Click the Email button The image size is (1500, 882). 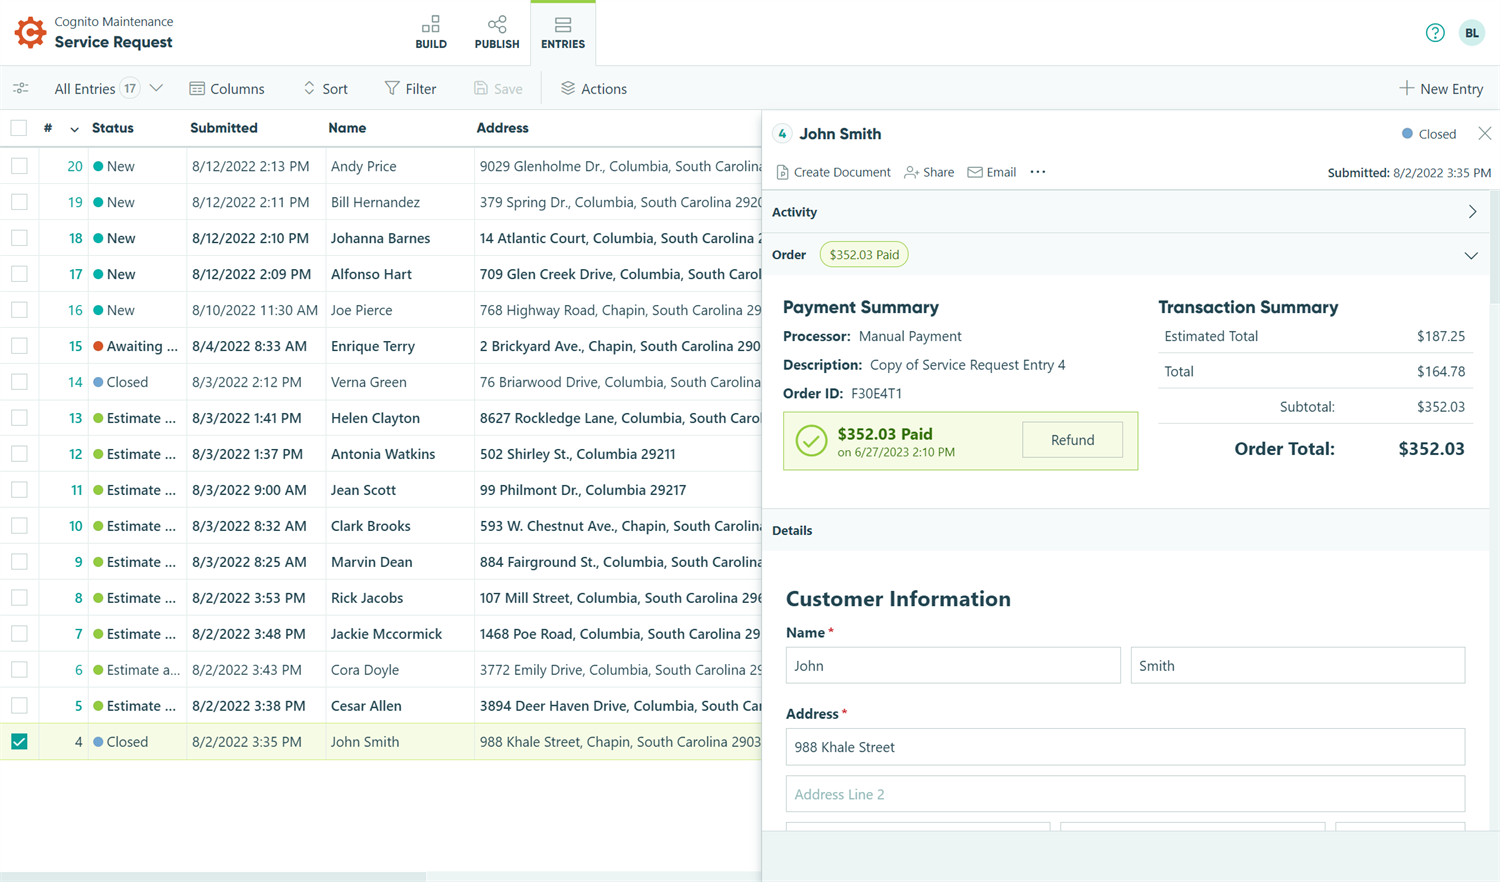991,172
